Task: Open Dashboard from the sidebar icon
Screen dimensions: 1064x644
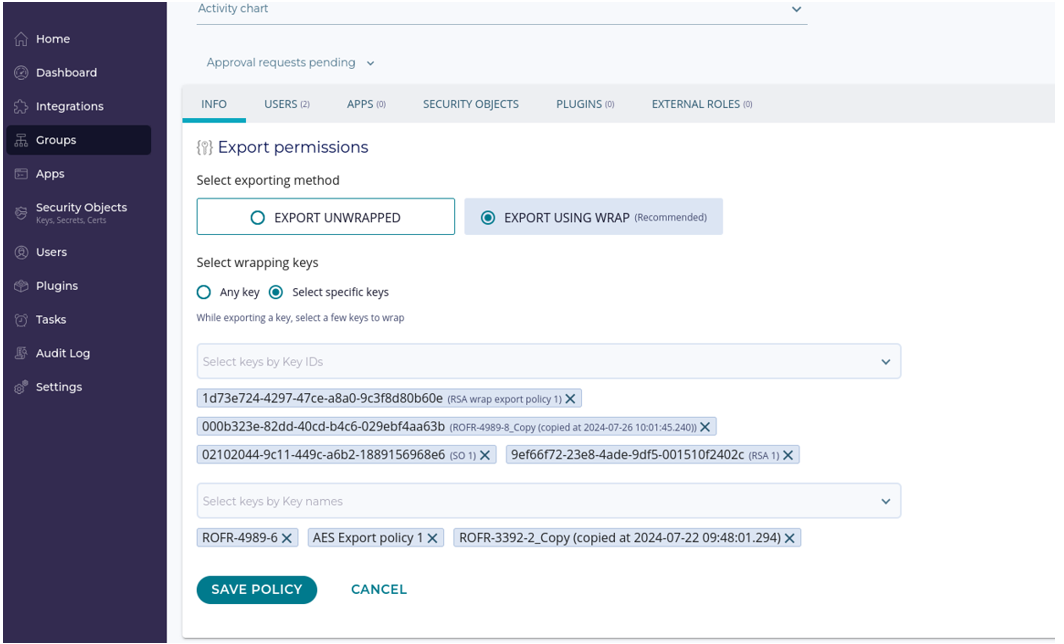Action: click(21, 73)
